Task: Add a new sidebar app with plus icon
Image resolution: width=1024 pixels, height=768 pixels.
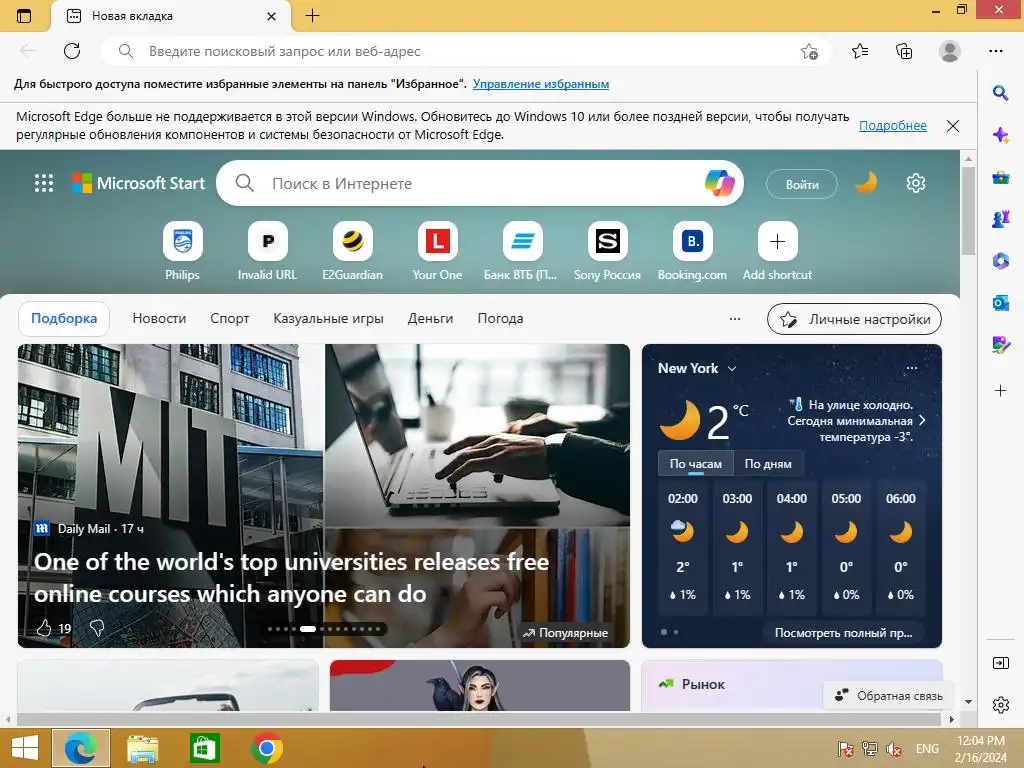Action: point(1000,391)
